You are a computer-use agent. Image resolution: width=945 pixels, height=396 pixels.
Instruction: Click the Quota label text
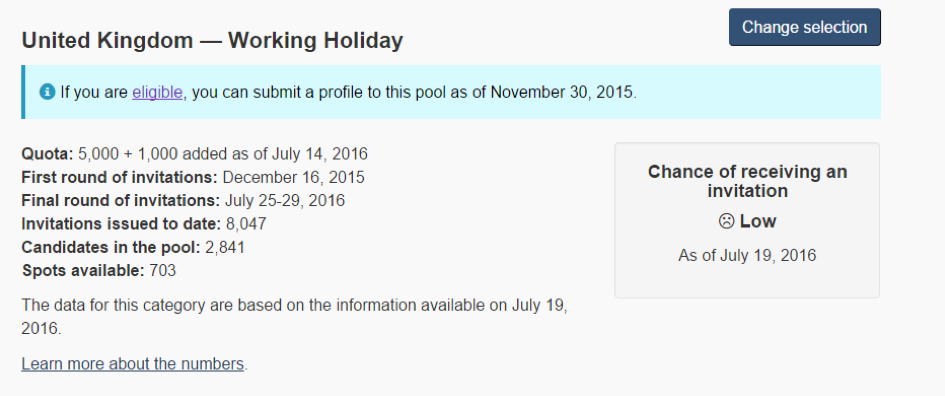(48, 154)
